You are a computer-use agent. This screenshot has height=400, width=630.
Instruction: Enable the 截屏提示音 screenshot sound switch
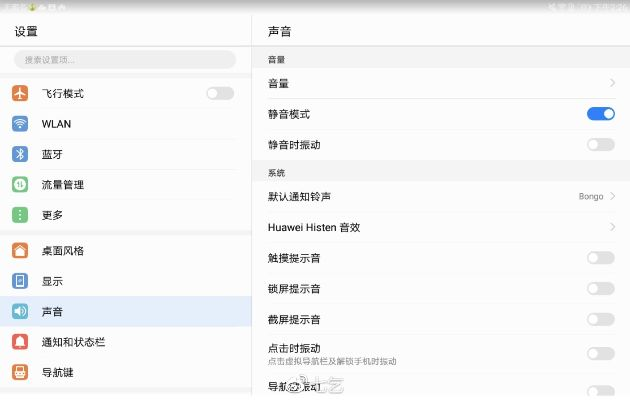(601, 319)
